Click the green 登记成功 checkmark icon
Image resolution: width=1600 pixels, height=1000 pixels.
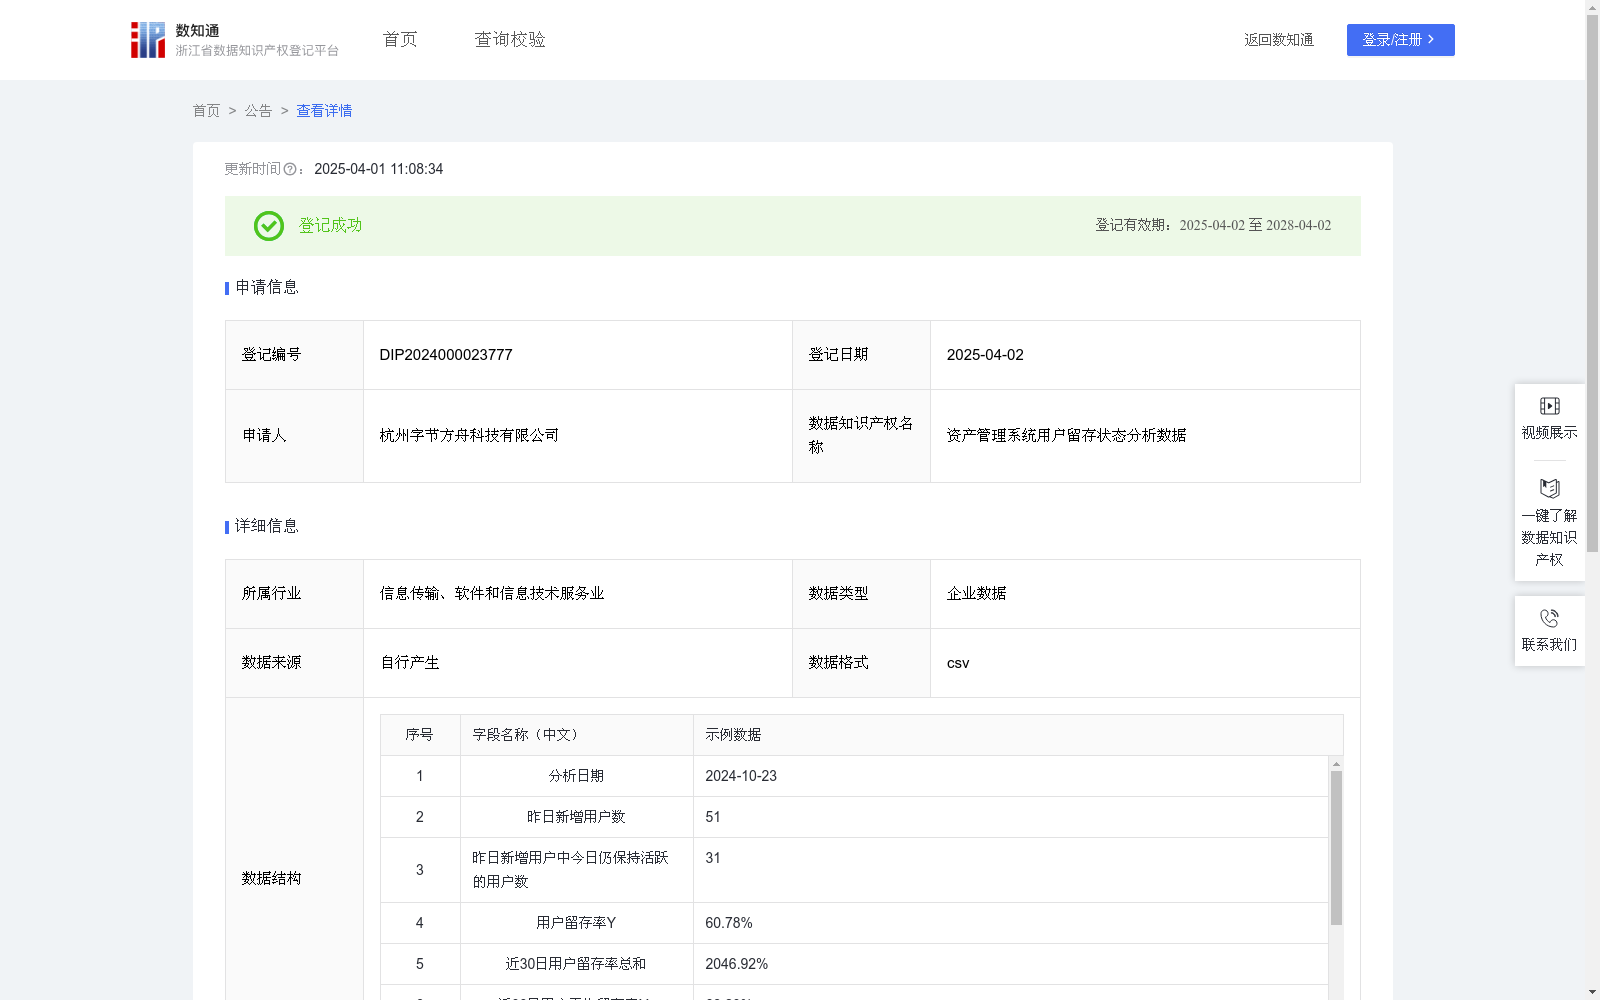tap(269, 226)
